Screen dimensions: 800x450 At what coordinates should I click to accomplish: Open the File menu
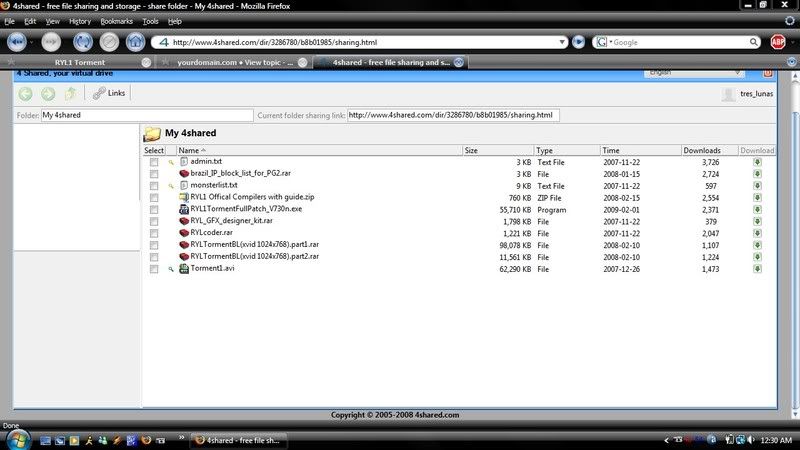(9, 21)
